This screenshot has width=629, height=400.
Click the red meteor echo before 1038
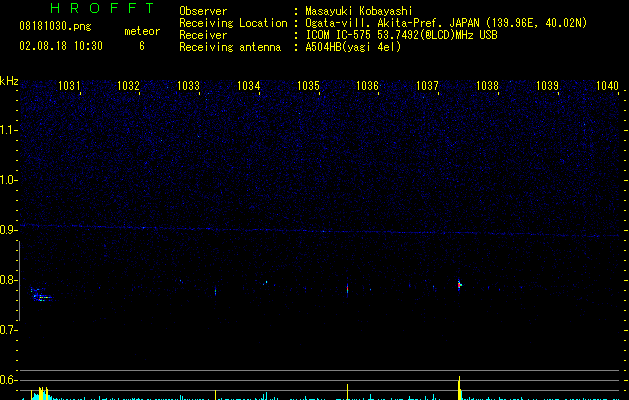459,284
